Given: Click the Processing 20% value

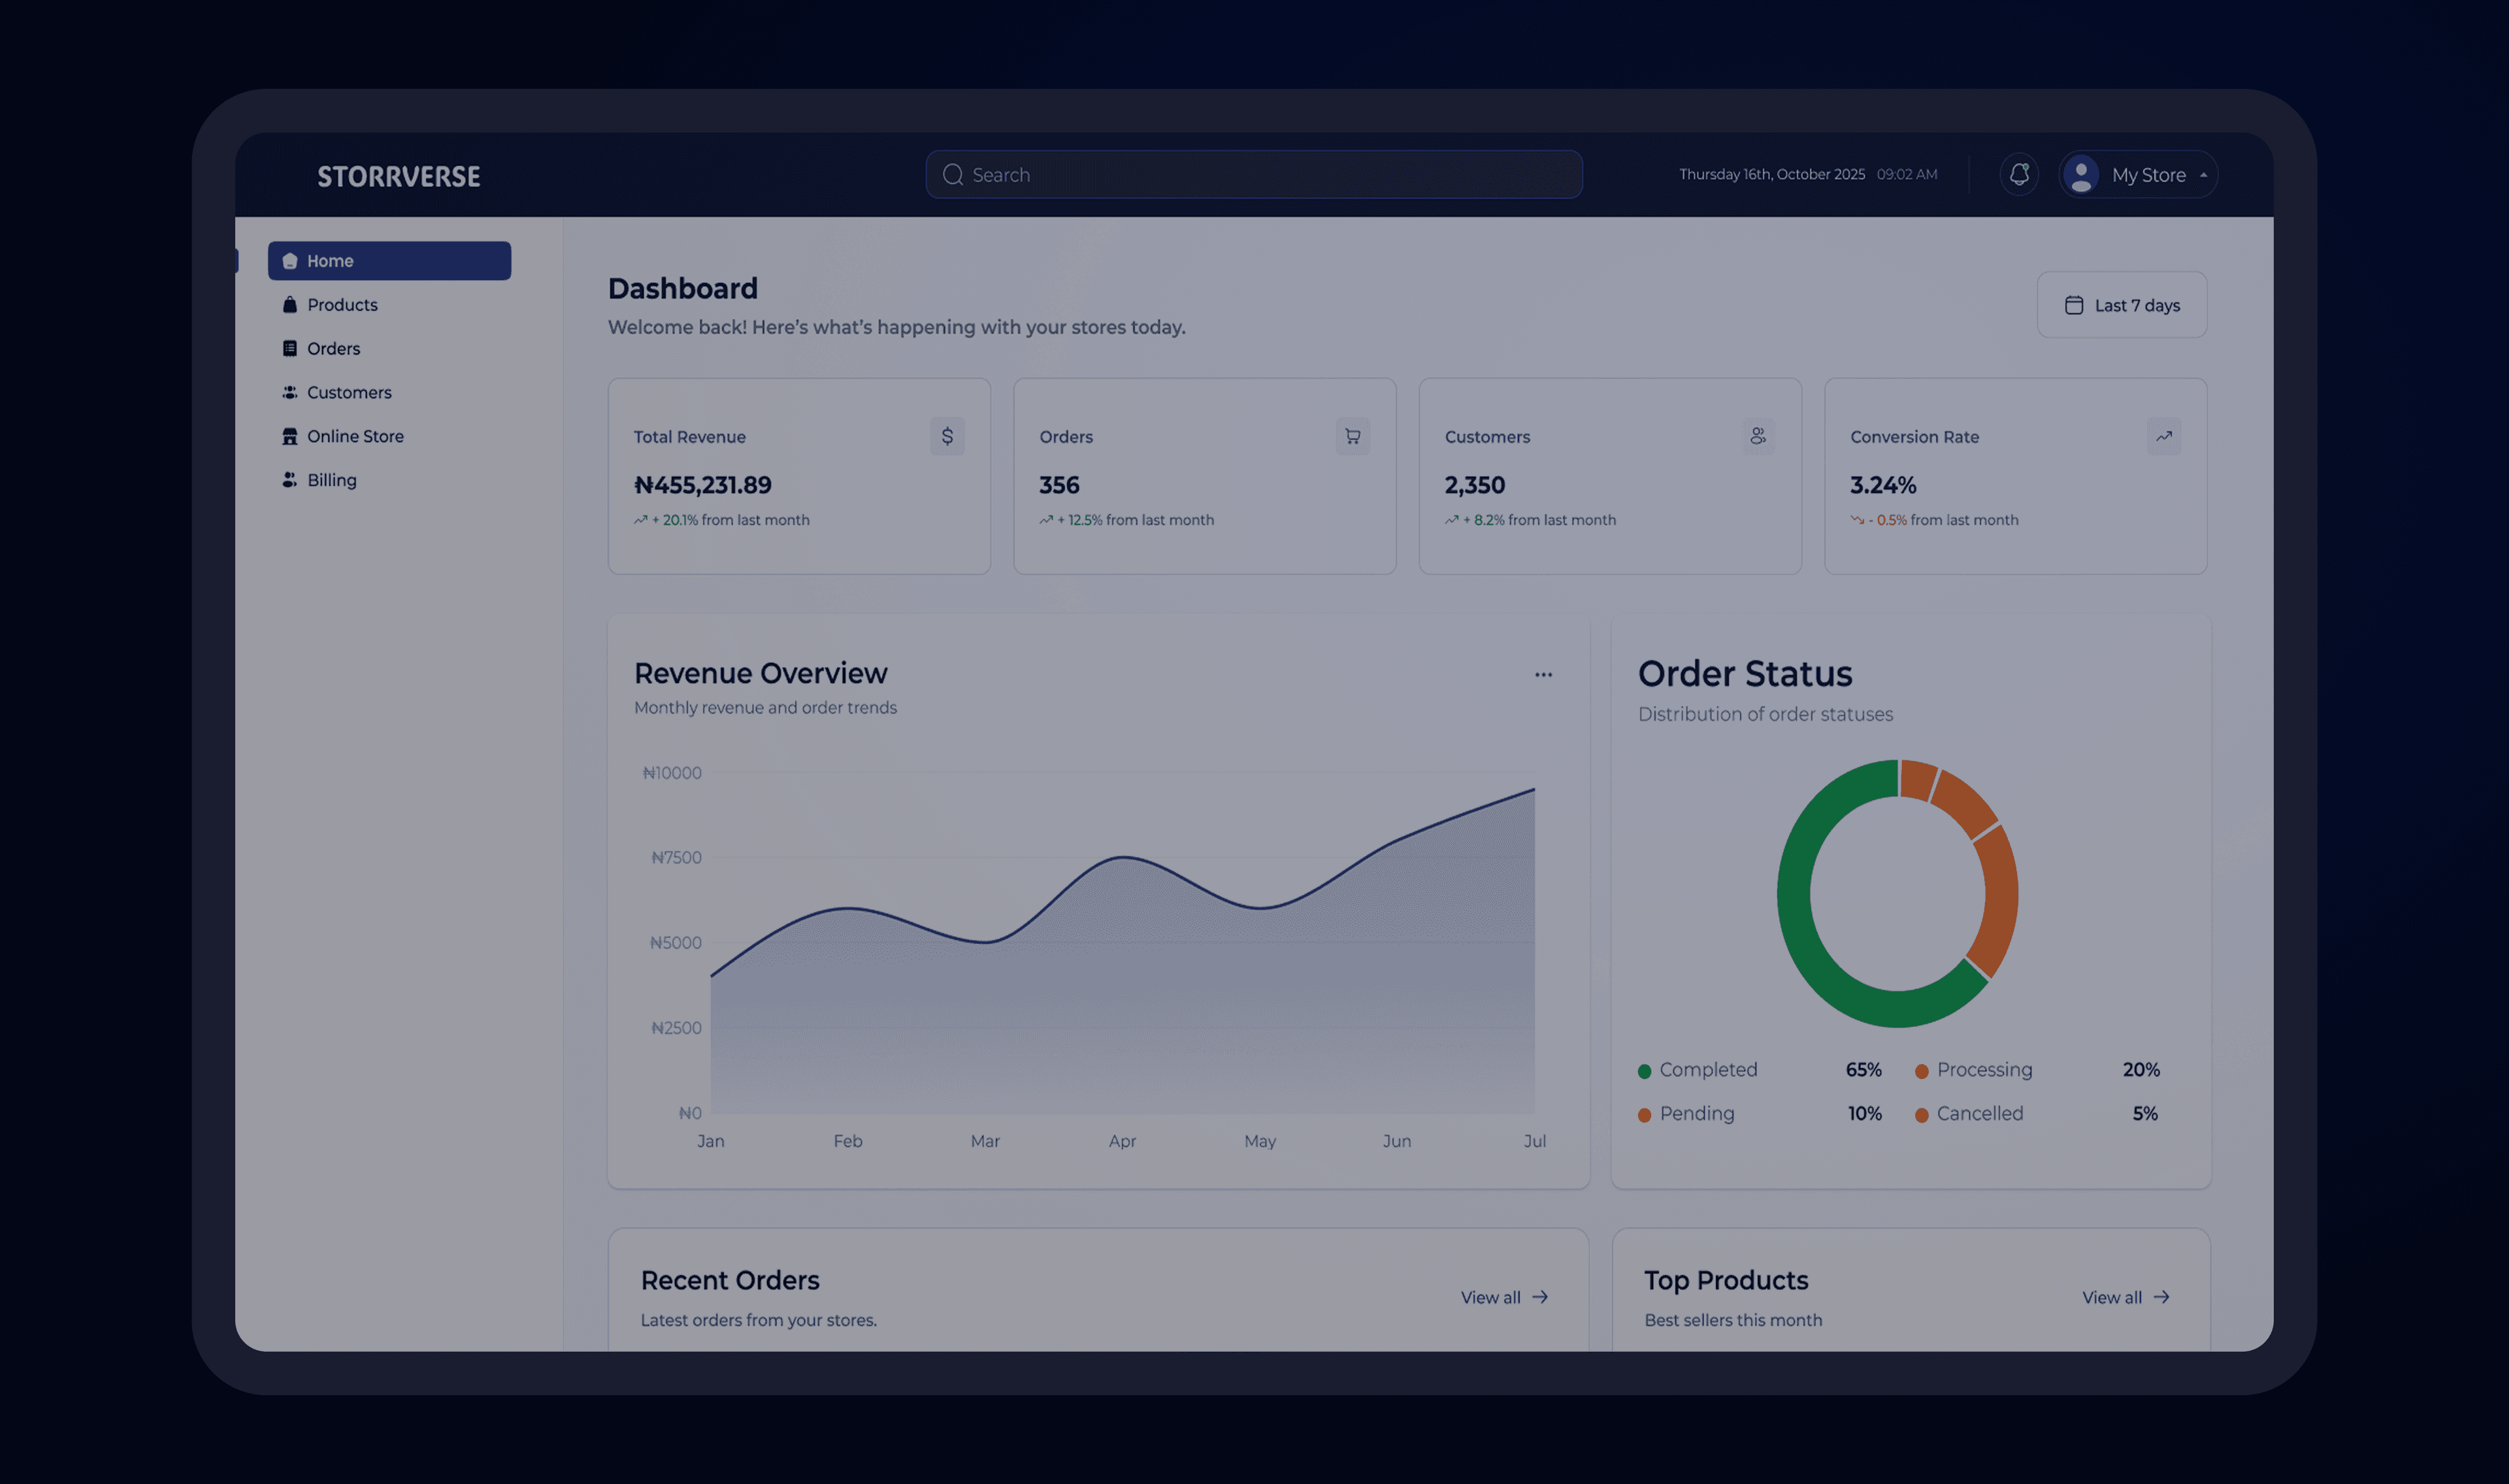Looking at the screenshot, I should click(x=2141, y=1070).
